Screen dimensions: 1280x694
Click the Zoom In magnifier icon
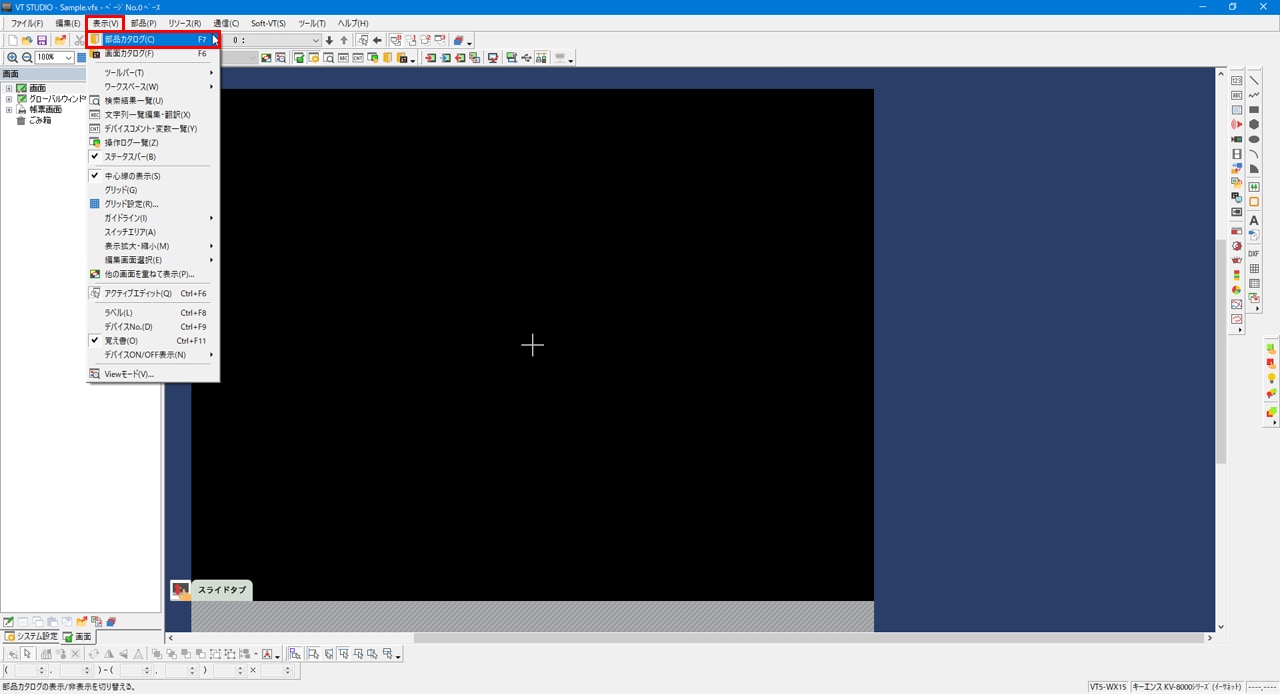[12, 58]
